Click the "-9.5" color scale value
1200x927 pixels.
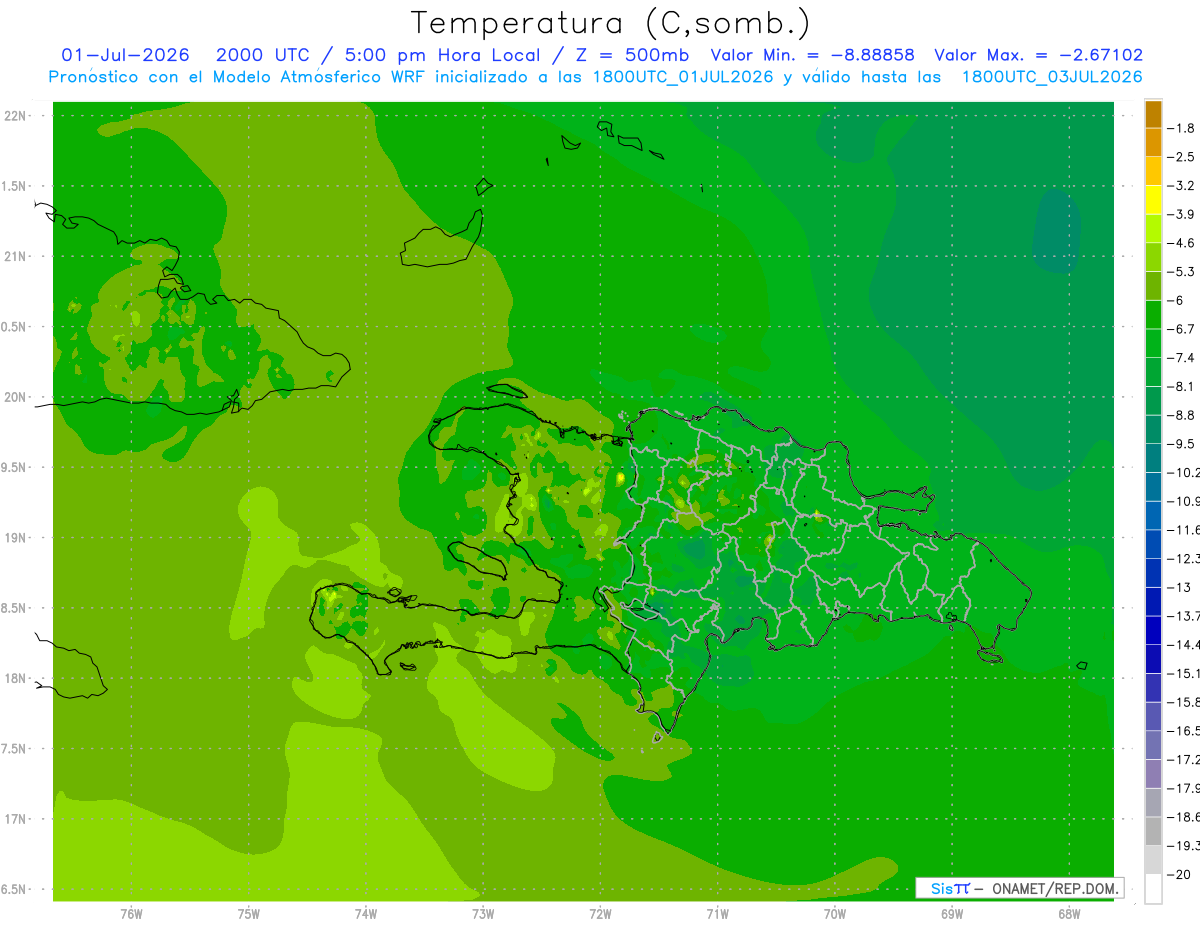point(1182,443)
